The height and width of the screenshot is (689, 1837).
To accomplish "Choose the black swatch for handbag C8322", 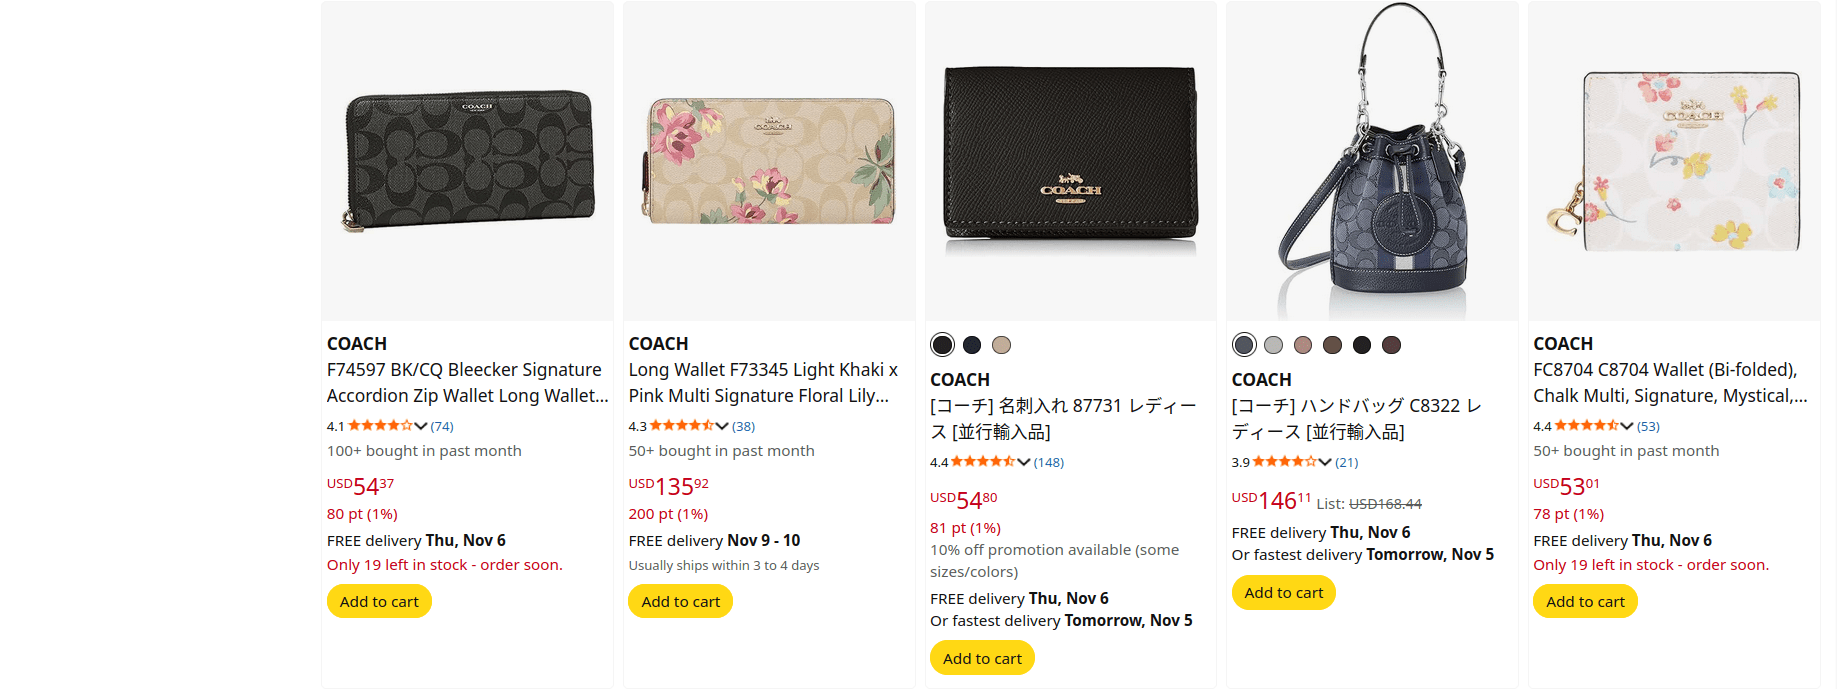I will (x=1361, y=345).
